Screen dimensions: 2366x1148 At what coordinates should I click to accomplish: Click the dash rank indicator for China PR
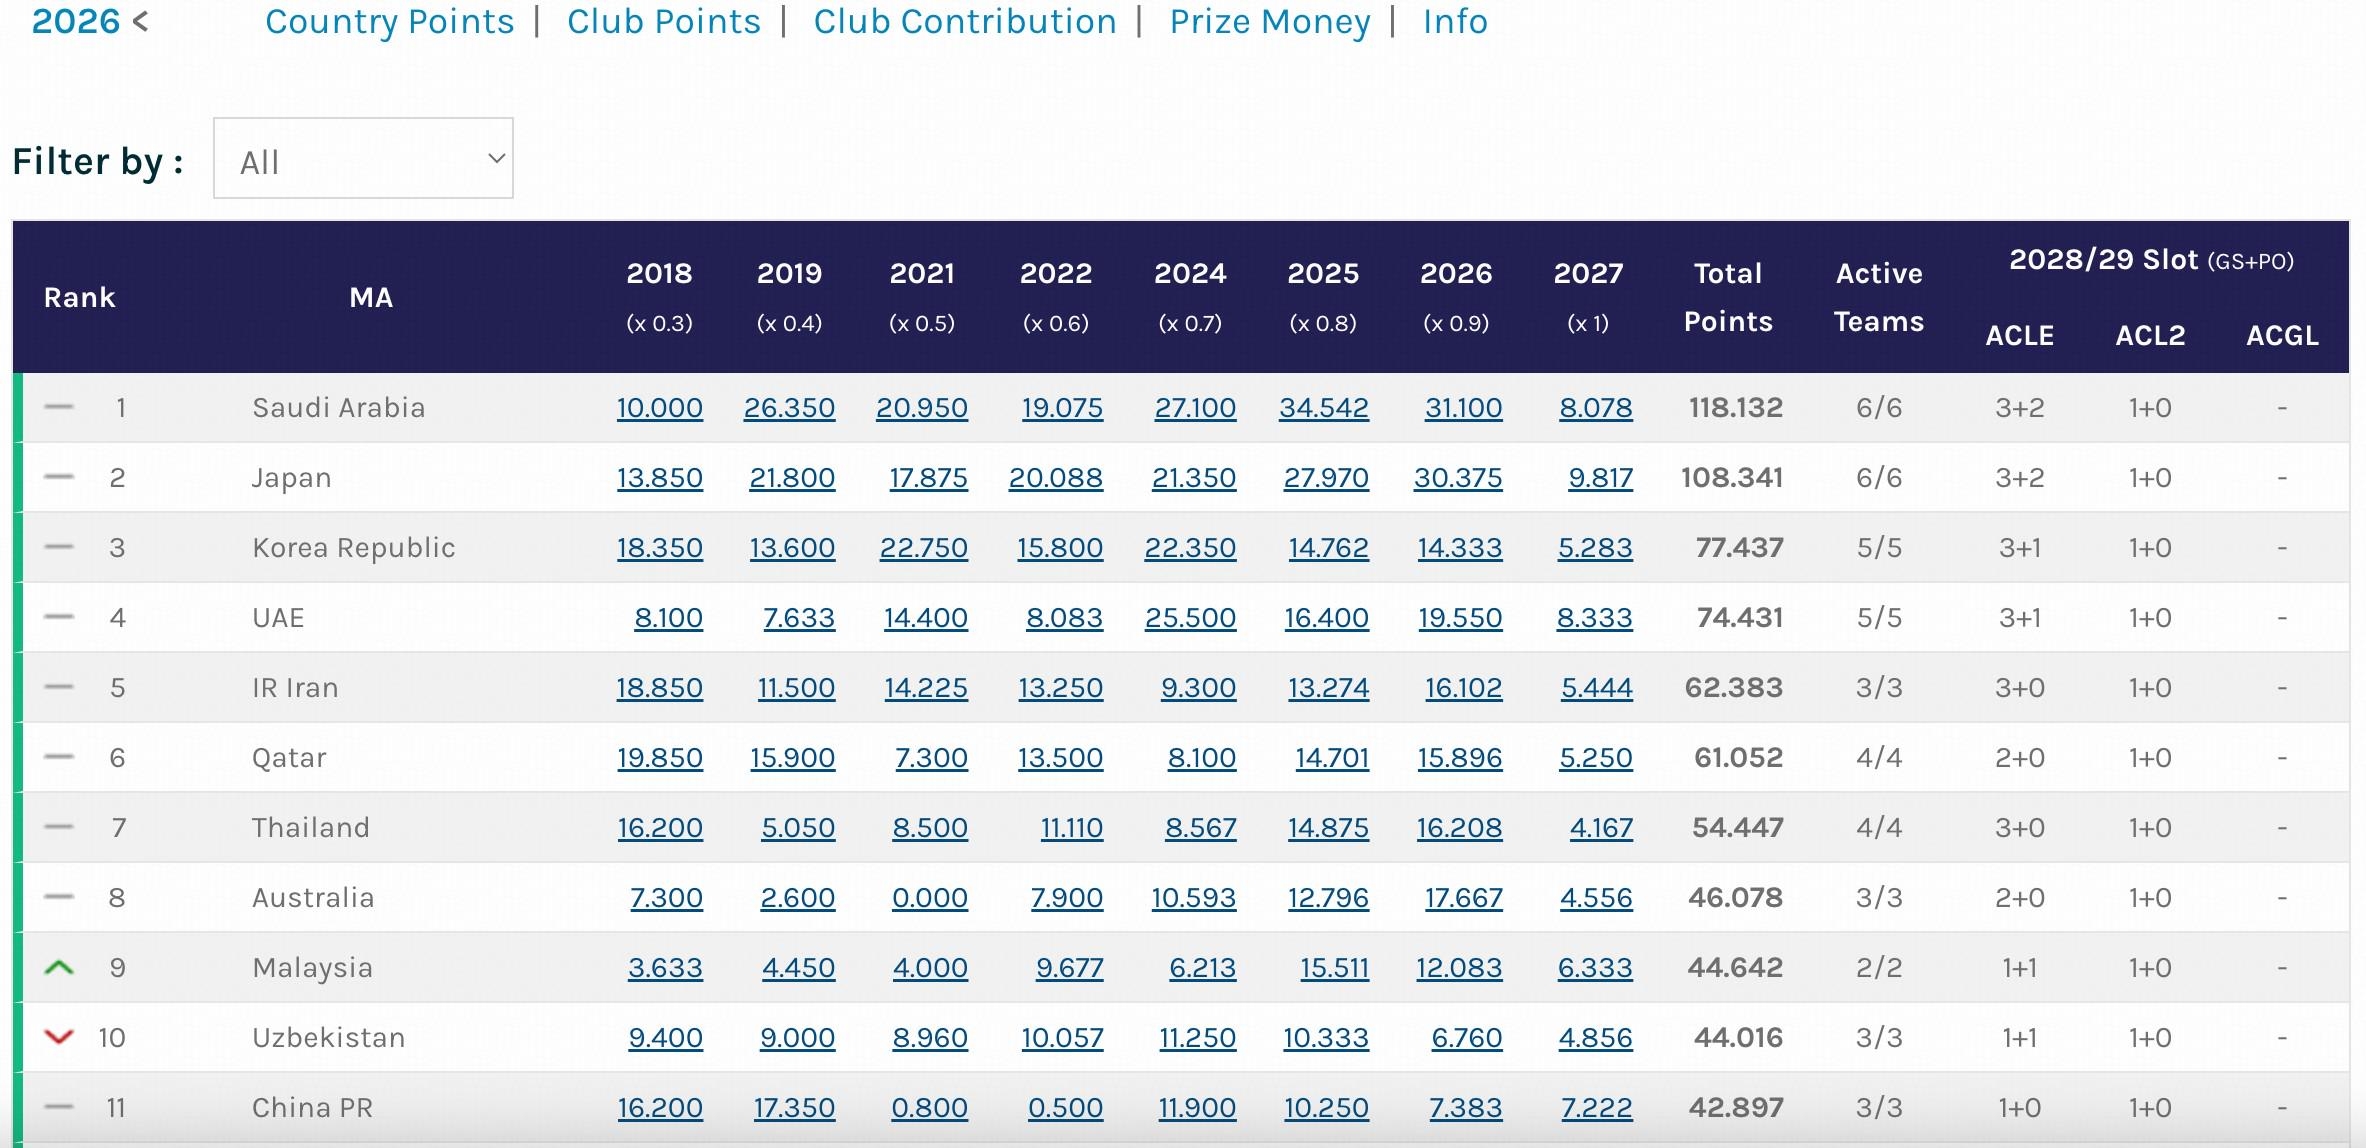[59, 1107]
